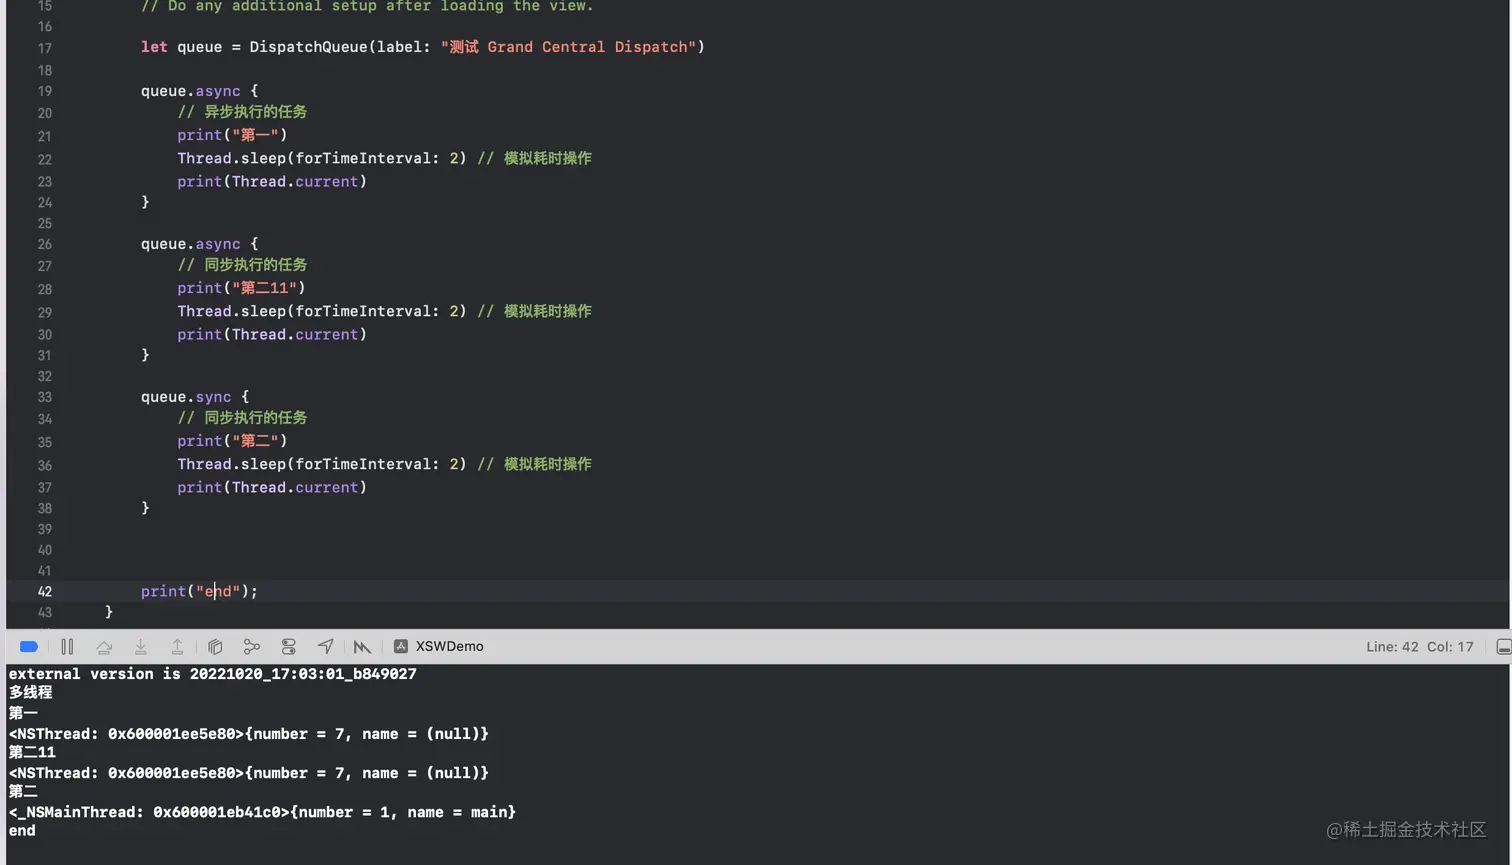
Task: Click line number 17 in gutter
Action: click(x=44, y=48)
